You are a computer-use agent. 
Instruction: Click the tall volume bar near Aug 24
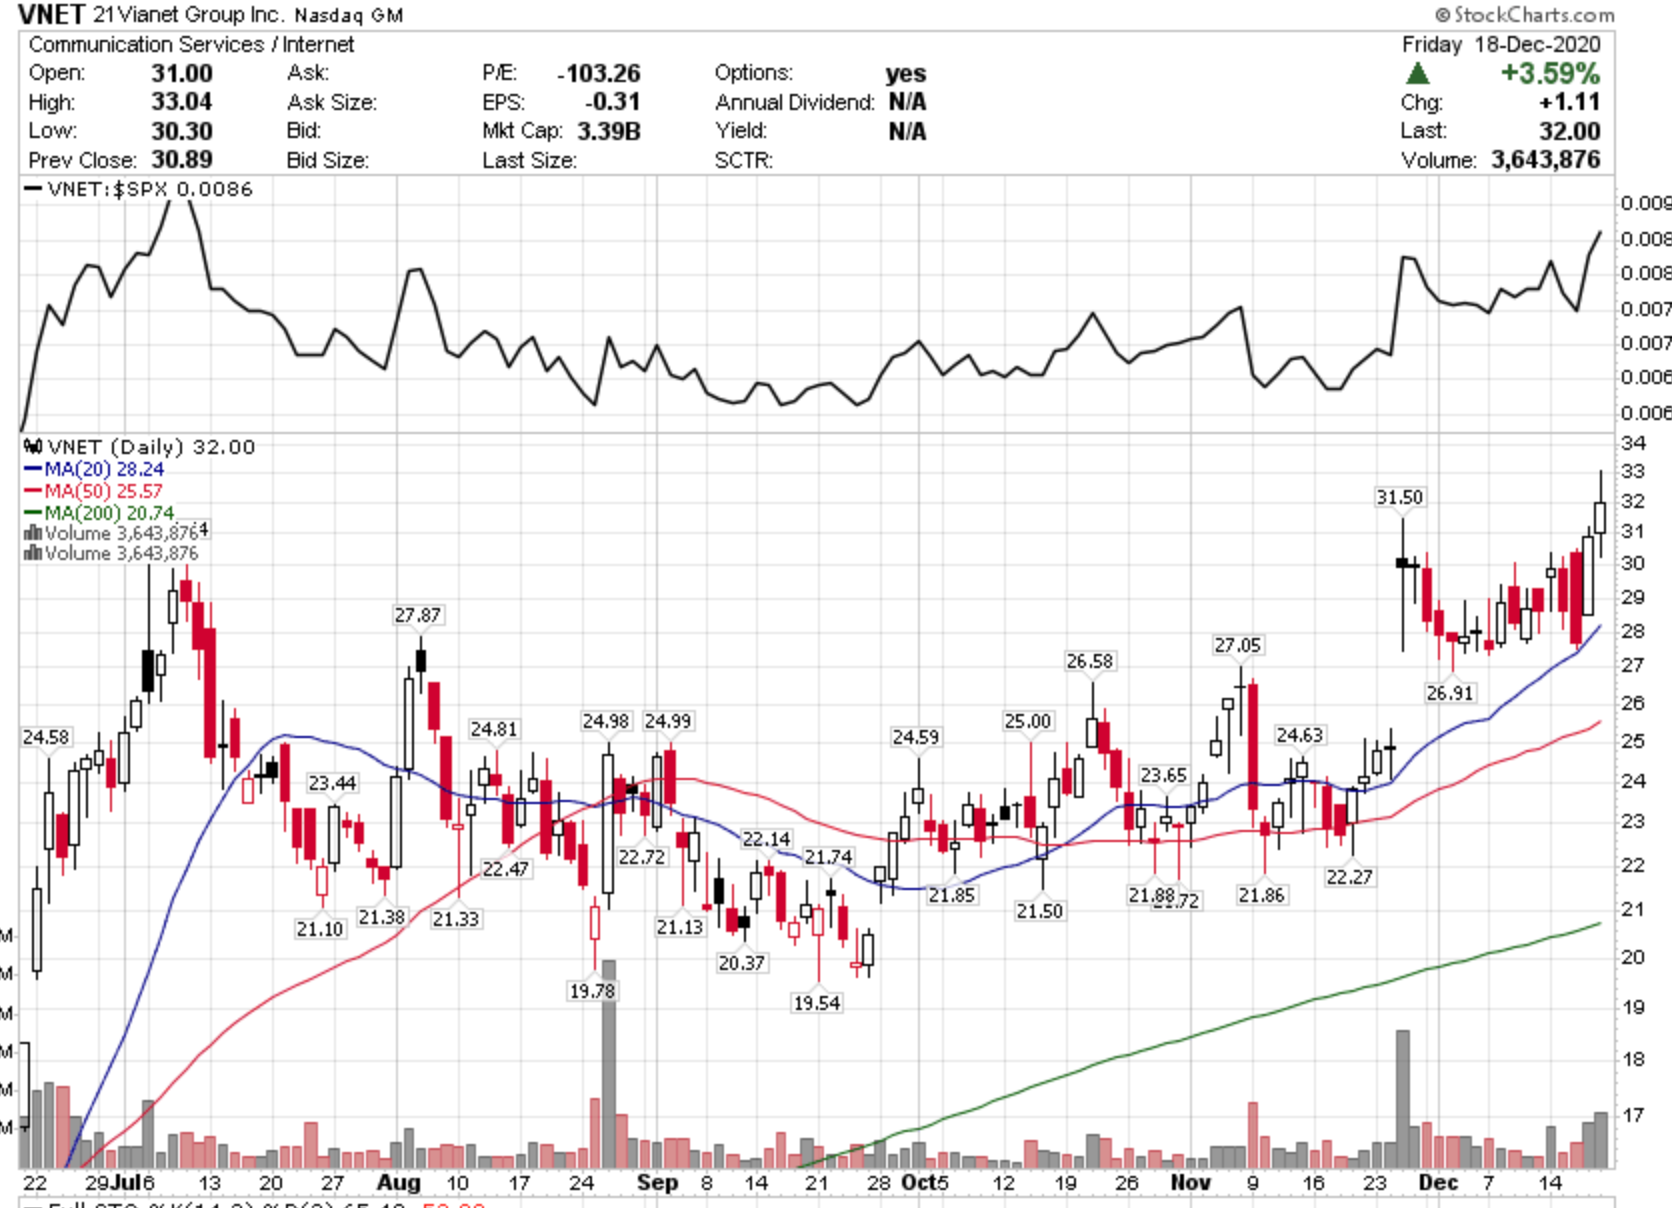click(x=608, y=1064)
